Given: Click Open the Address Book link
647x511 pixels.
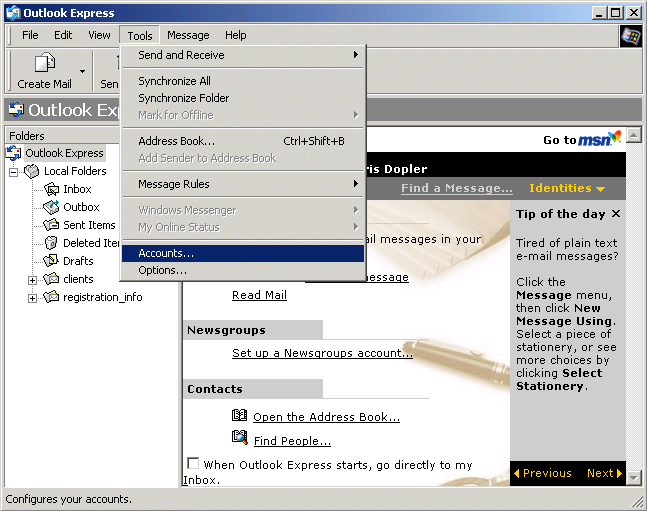Looking at the screenshot, I should point(326,417).
